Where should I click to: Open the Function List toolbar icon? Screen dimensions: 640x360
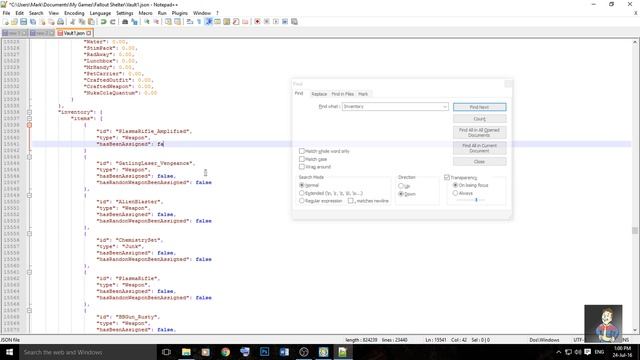pyautogui.click(x=236, y=22)
